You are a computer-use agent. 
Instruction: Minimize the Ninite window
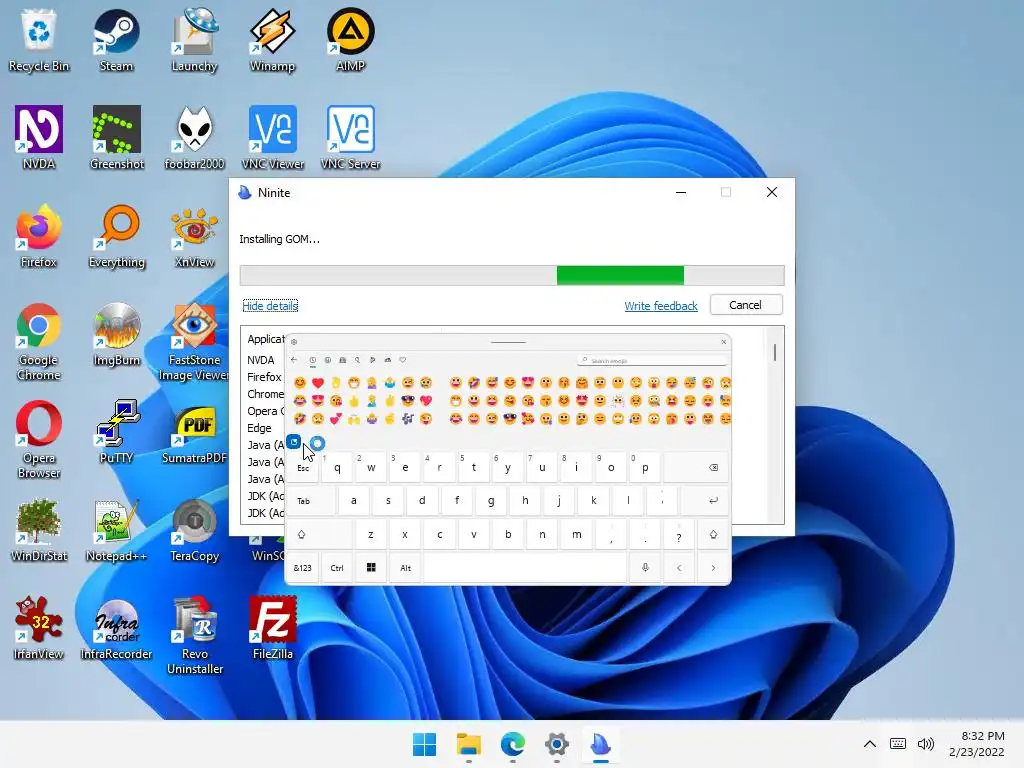680,192
